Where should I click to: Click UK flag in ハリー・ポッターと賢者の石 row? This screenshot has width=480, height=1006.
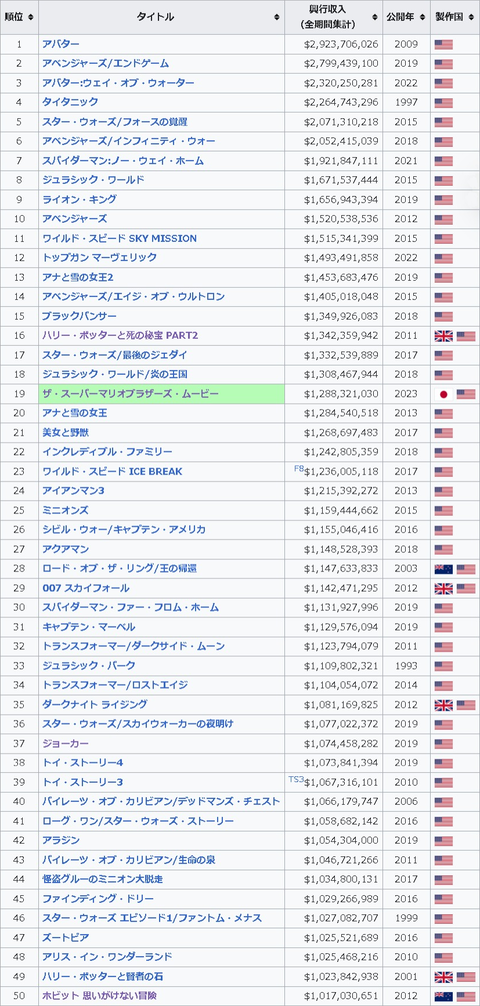tap(443, 976)
